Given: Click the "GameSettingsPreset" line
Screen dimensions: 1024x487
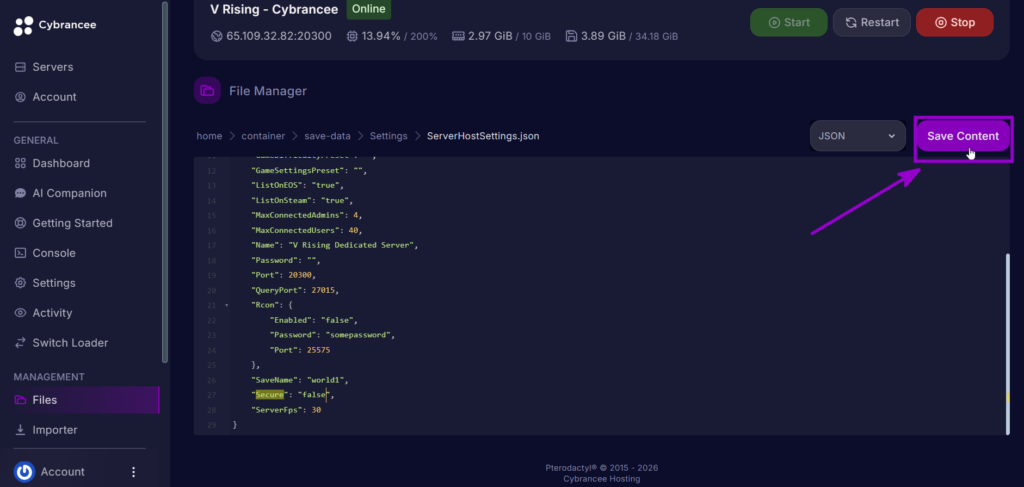Looking at the screenshot, I should pos(310,171).
